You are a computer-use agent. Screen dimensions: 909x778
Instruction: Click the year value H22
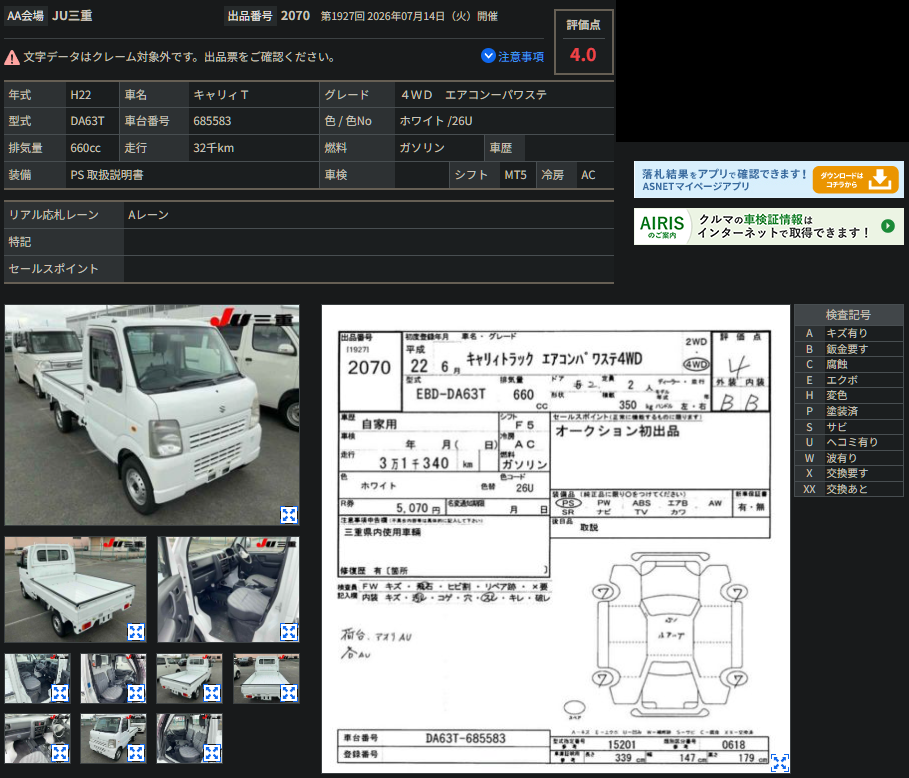(81, 94)
